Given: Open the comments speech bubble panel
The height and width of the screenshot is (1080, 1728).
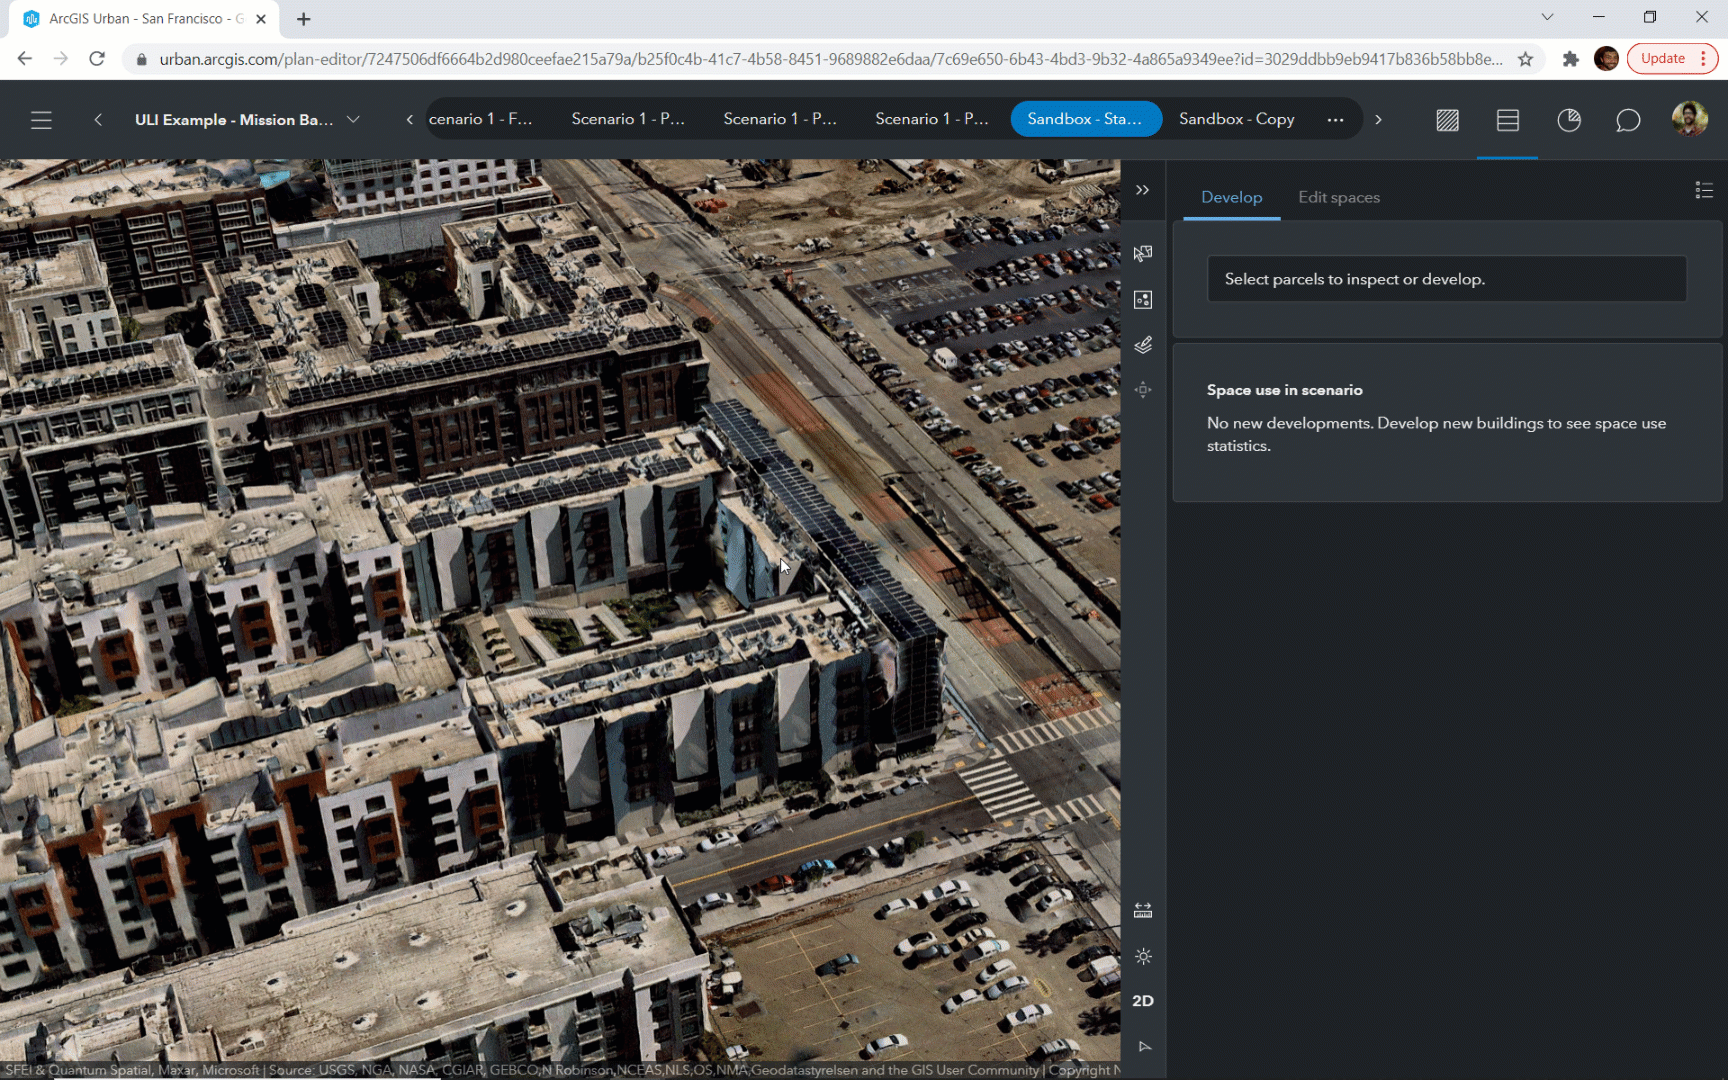Looking at the screenshot, I should point(1628,120).
